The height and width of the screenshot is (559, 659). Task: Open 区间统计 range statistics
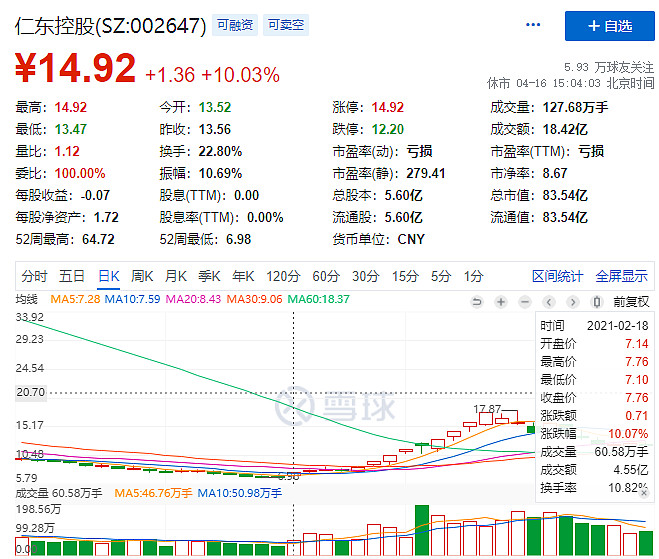pyautogui.click(x=557, y=276)
